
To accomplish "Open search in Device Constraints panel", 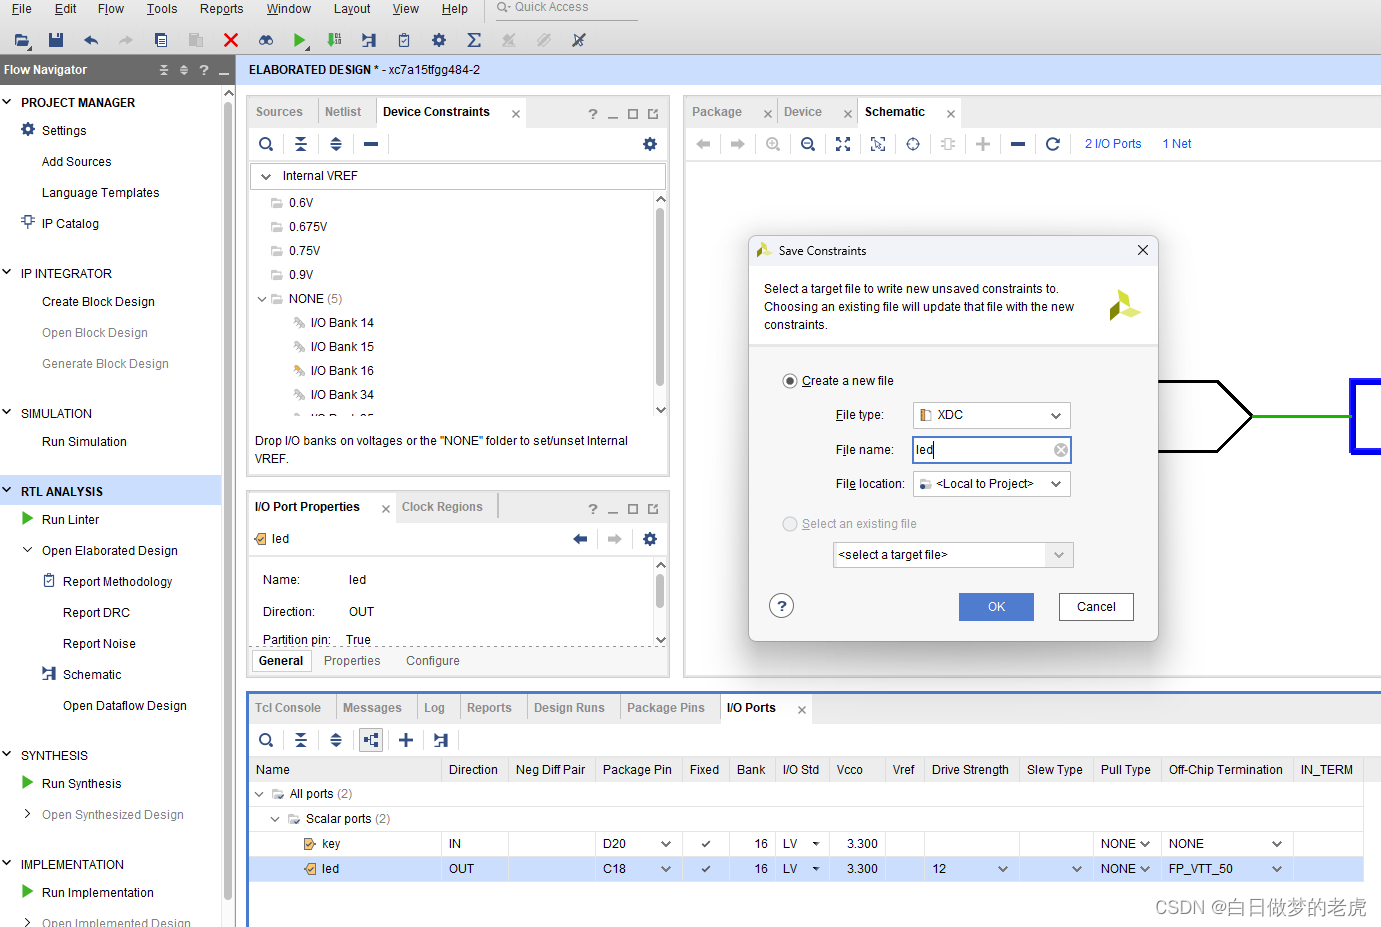I will (x=266, y=144).
